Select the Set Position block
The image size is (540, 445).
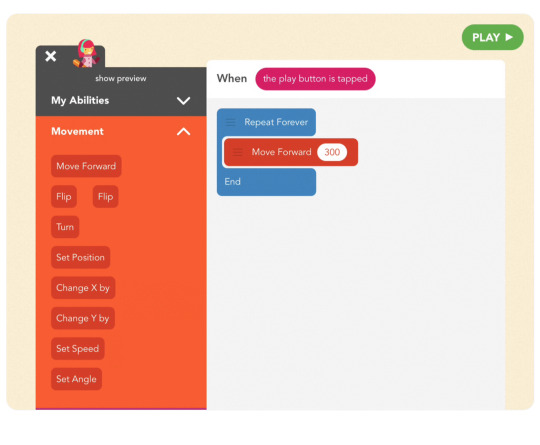tap(80, 257)
